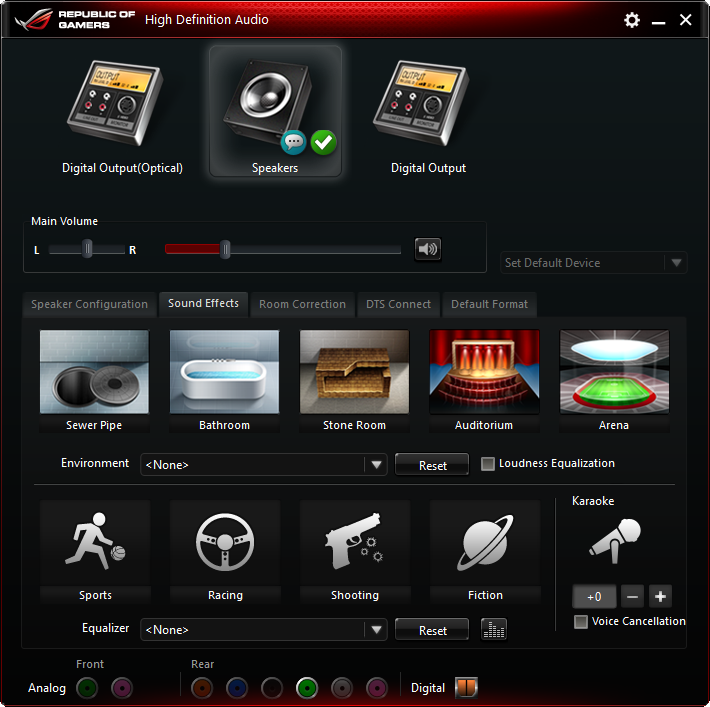Click the chat bubble badge on Speakers
The height and width of the screenshot is (707, 710).
pos(293,142)
